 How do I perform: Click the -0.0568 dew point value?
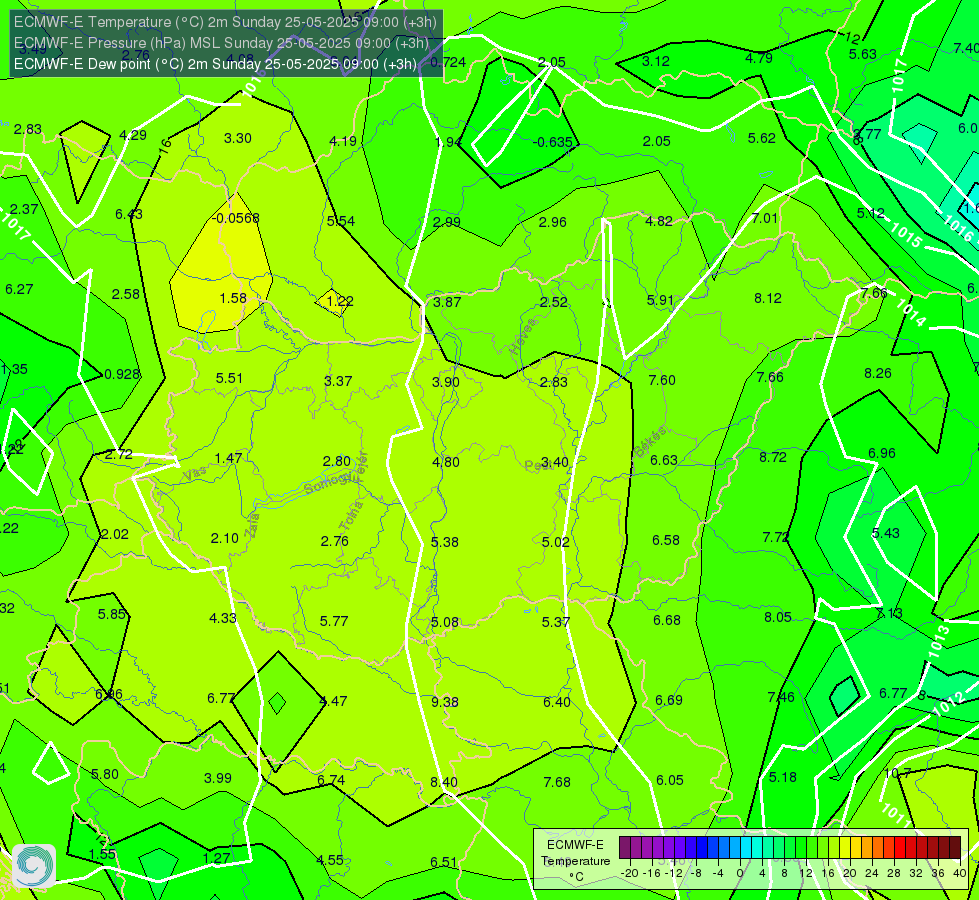(x=235, y=218)
